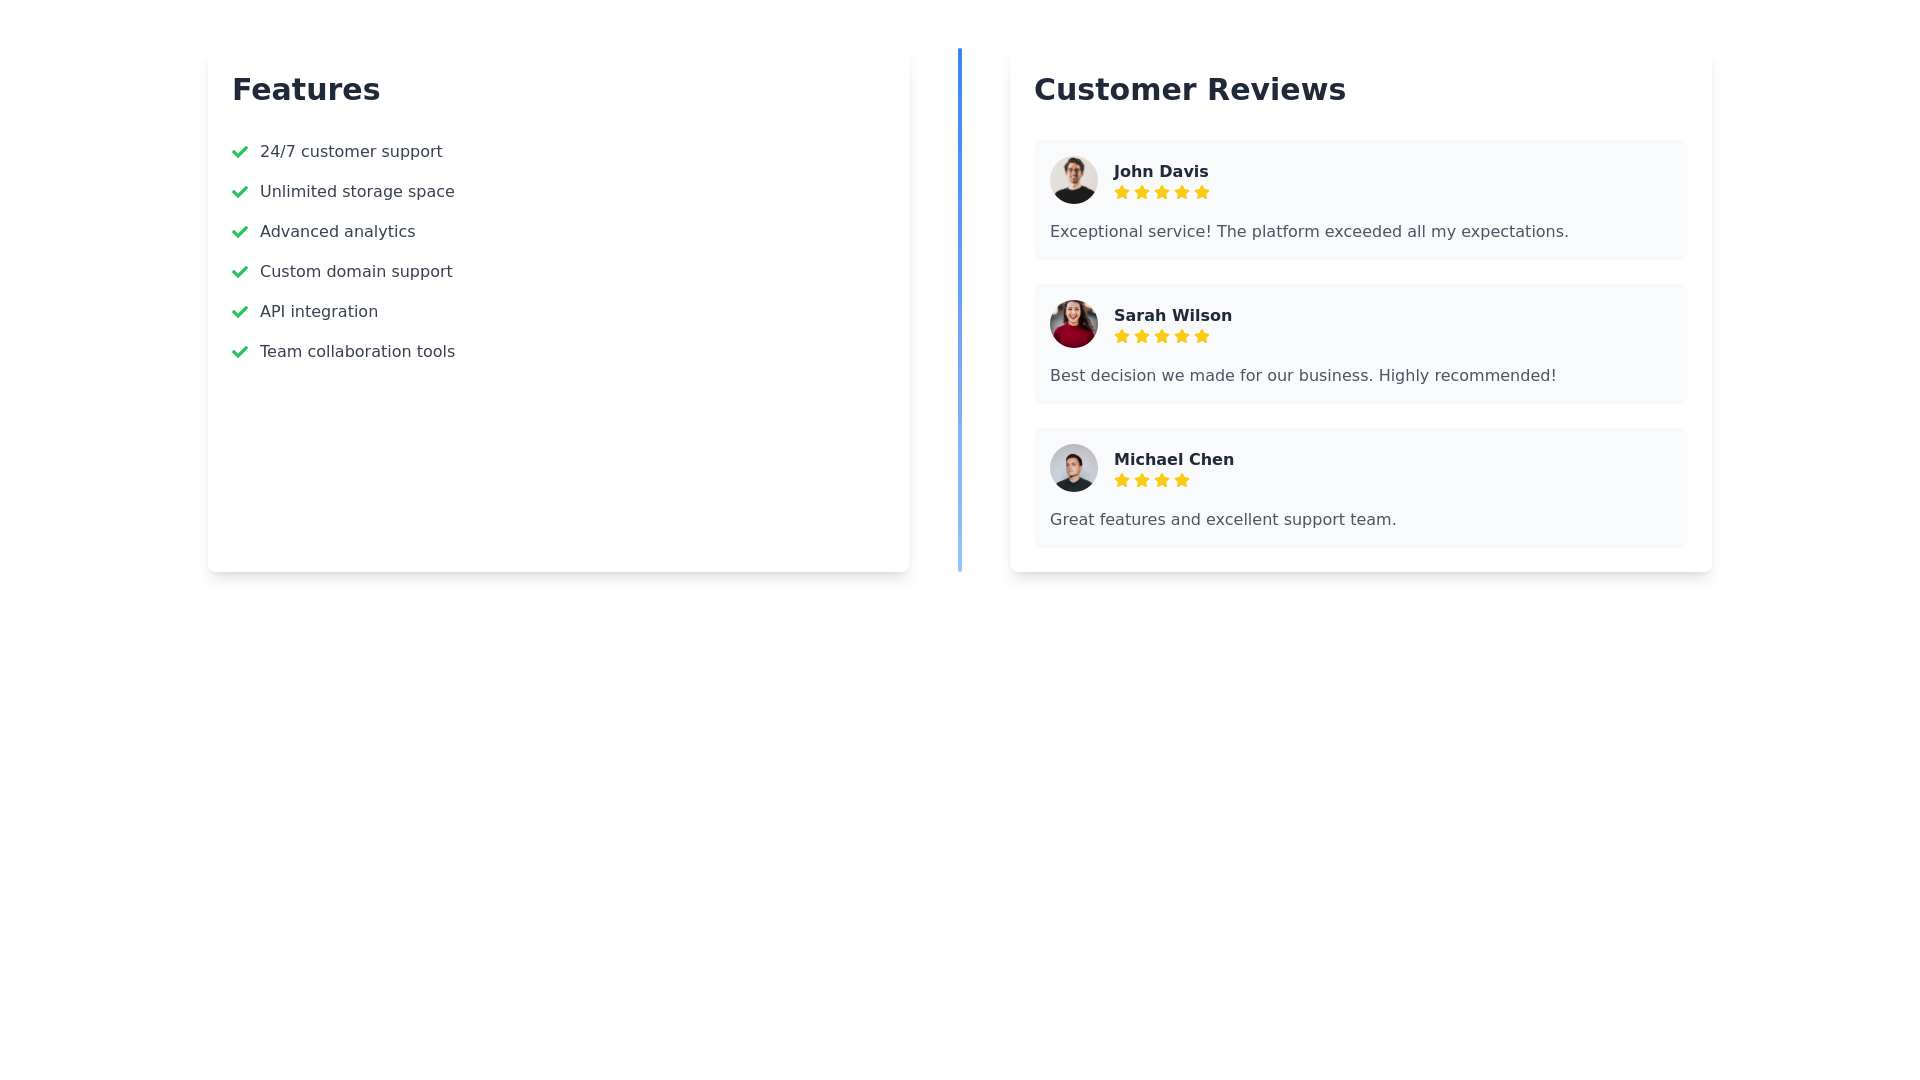
Task: Click the Customer Reviews heading
Action: (x=1190, y=89)
